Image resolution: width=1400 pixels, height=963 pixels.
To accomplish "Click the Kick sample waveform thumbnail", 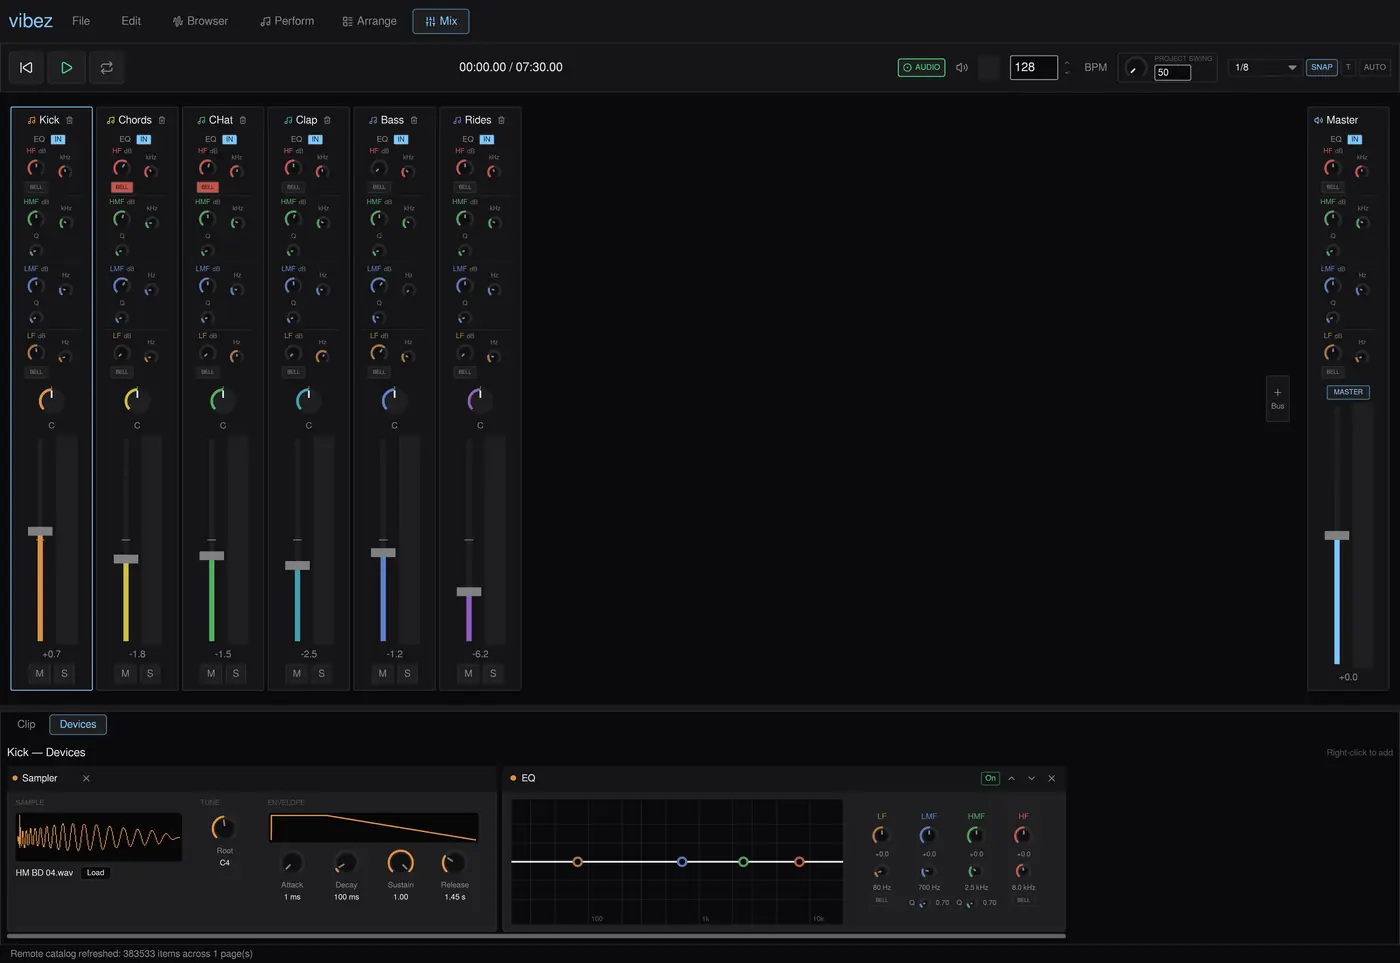I will pos(98,836).
